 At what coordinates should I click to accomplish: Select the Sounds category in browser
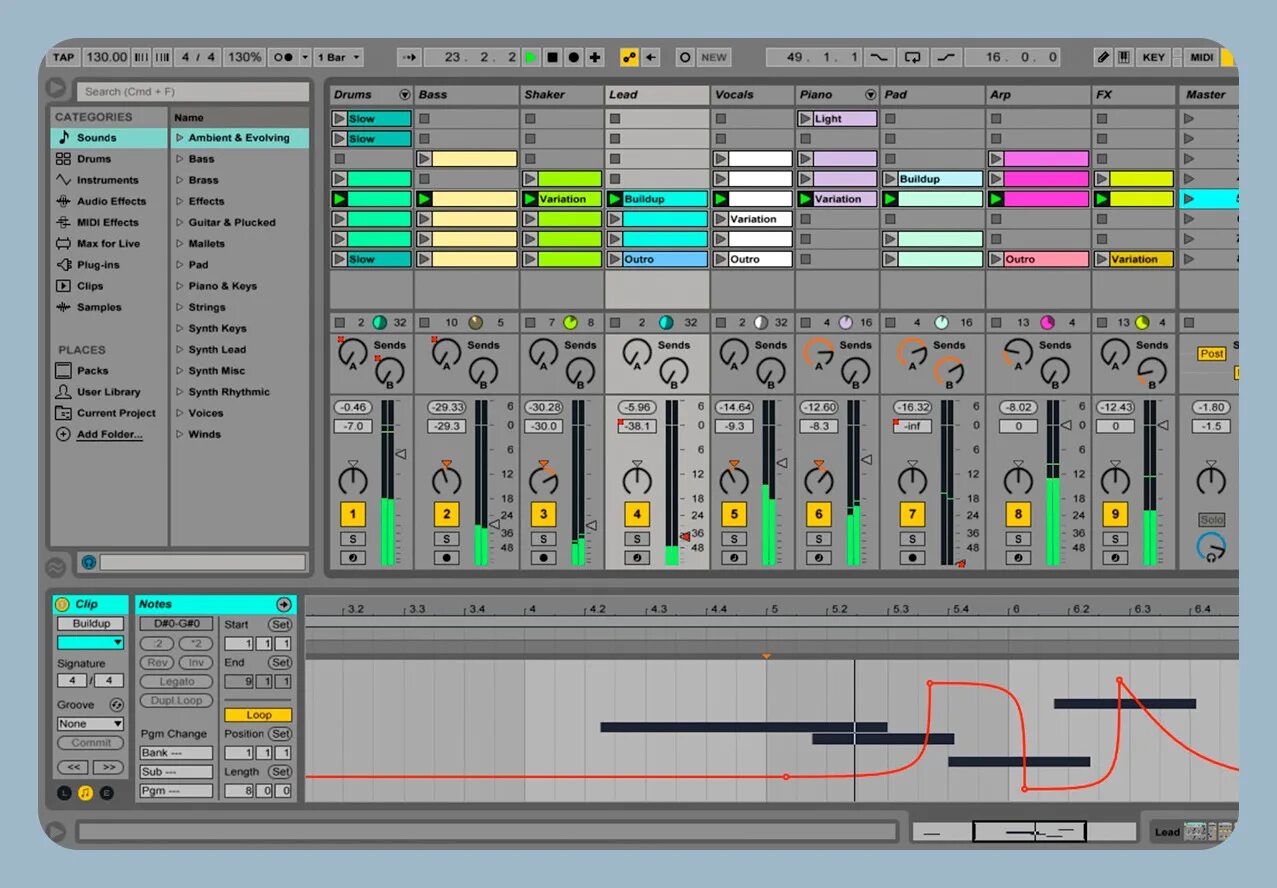point(109,138)
